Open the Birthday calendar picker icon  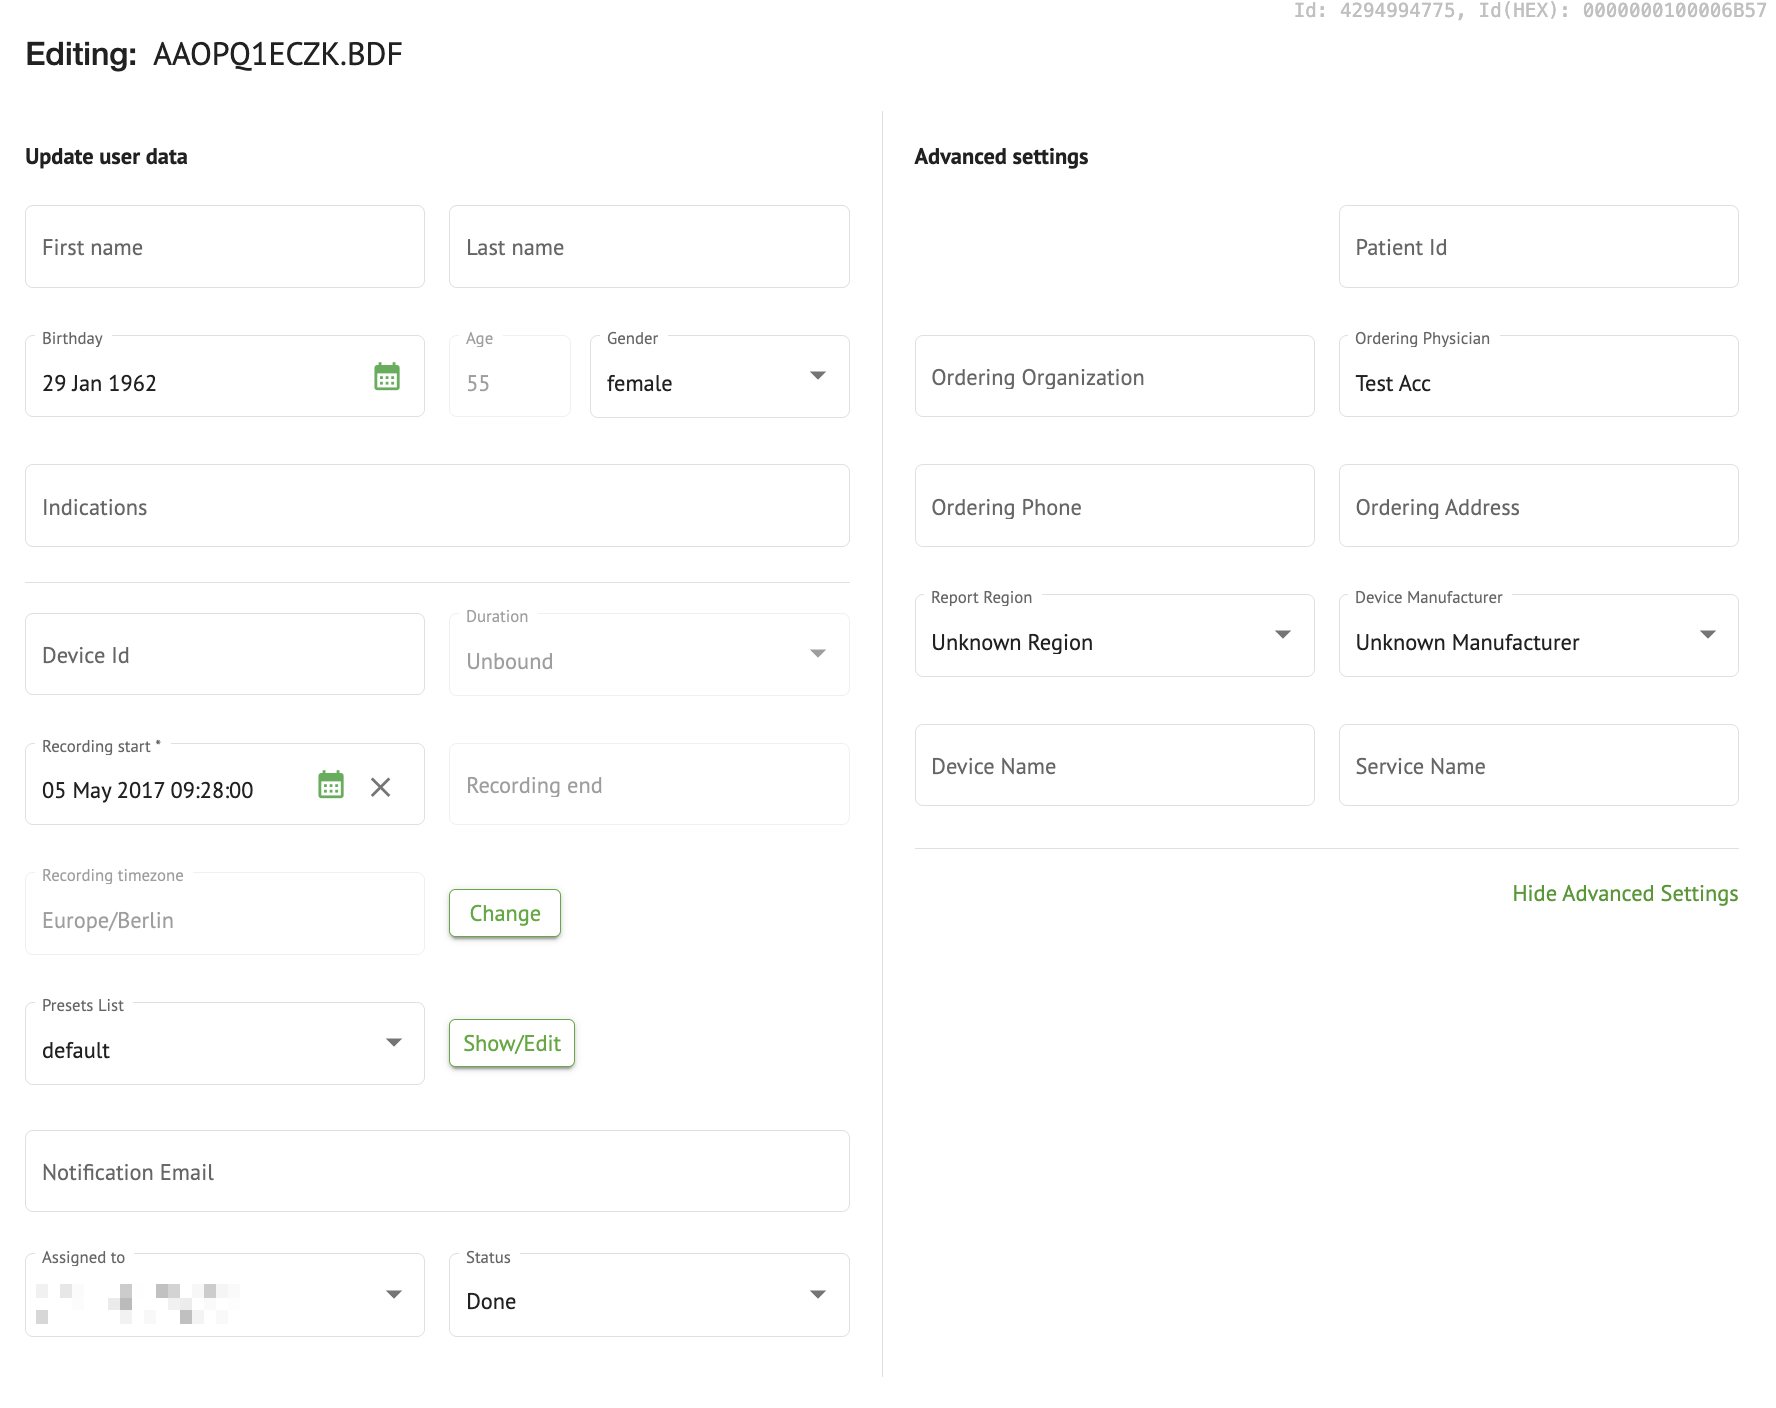click(387, 377)
